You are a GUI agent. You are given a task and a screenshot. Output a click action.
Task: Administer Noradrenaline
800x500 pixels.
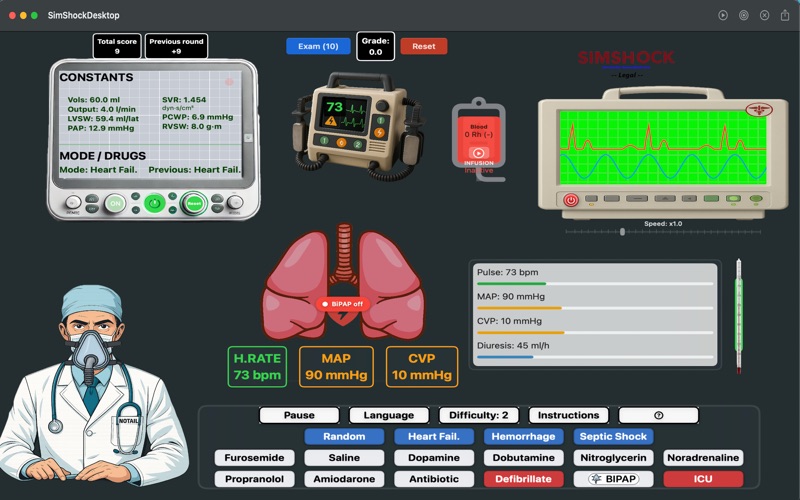[x=703, y=458]
